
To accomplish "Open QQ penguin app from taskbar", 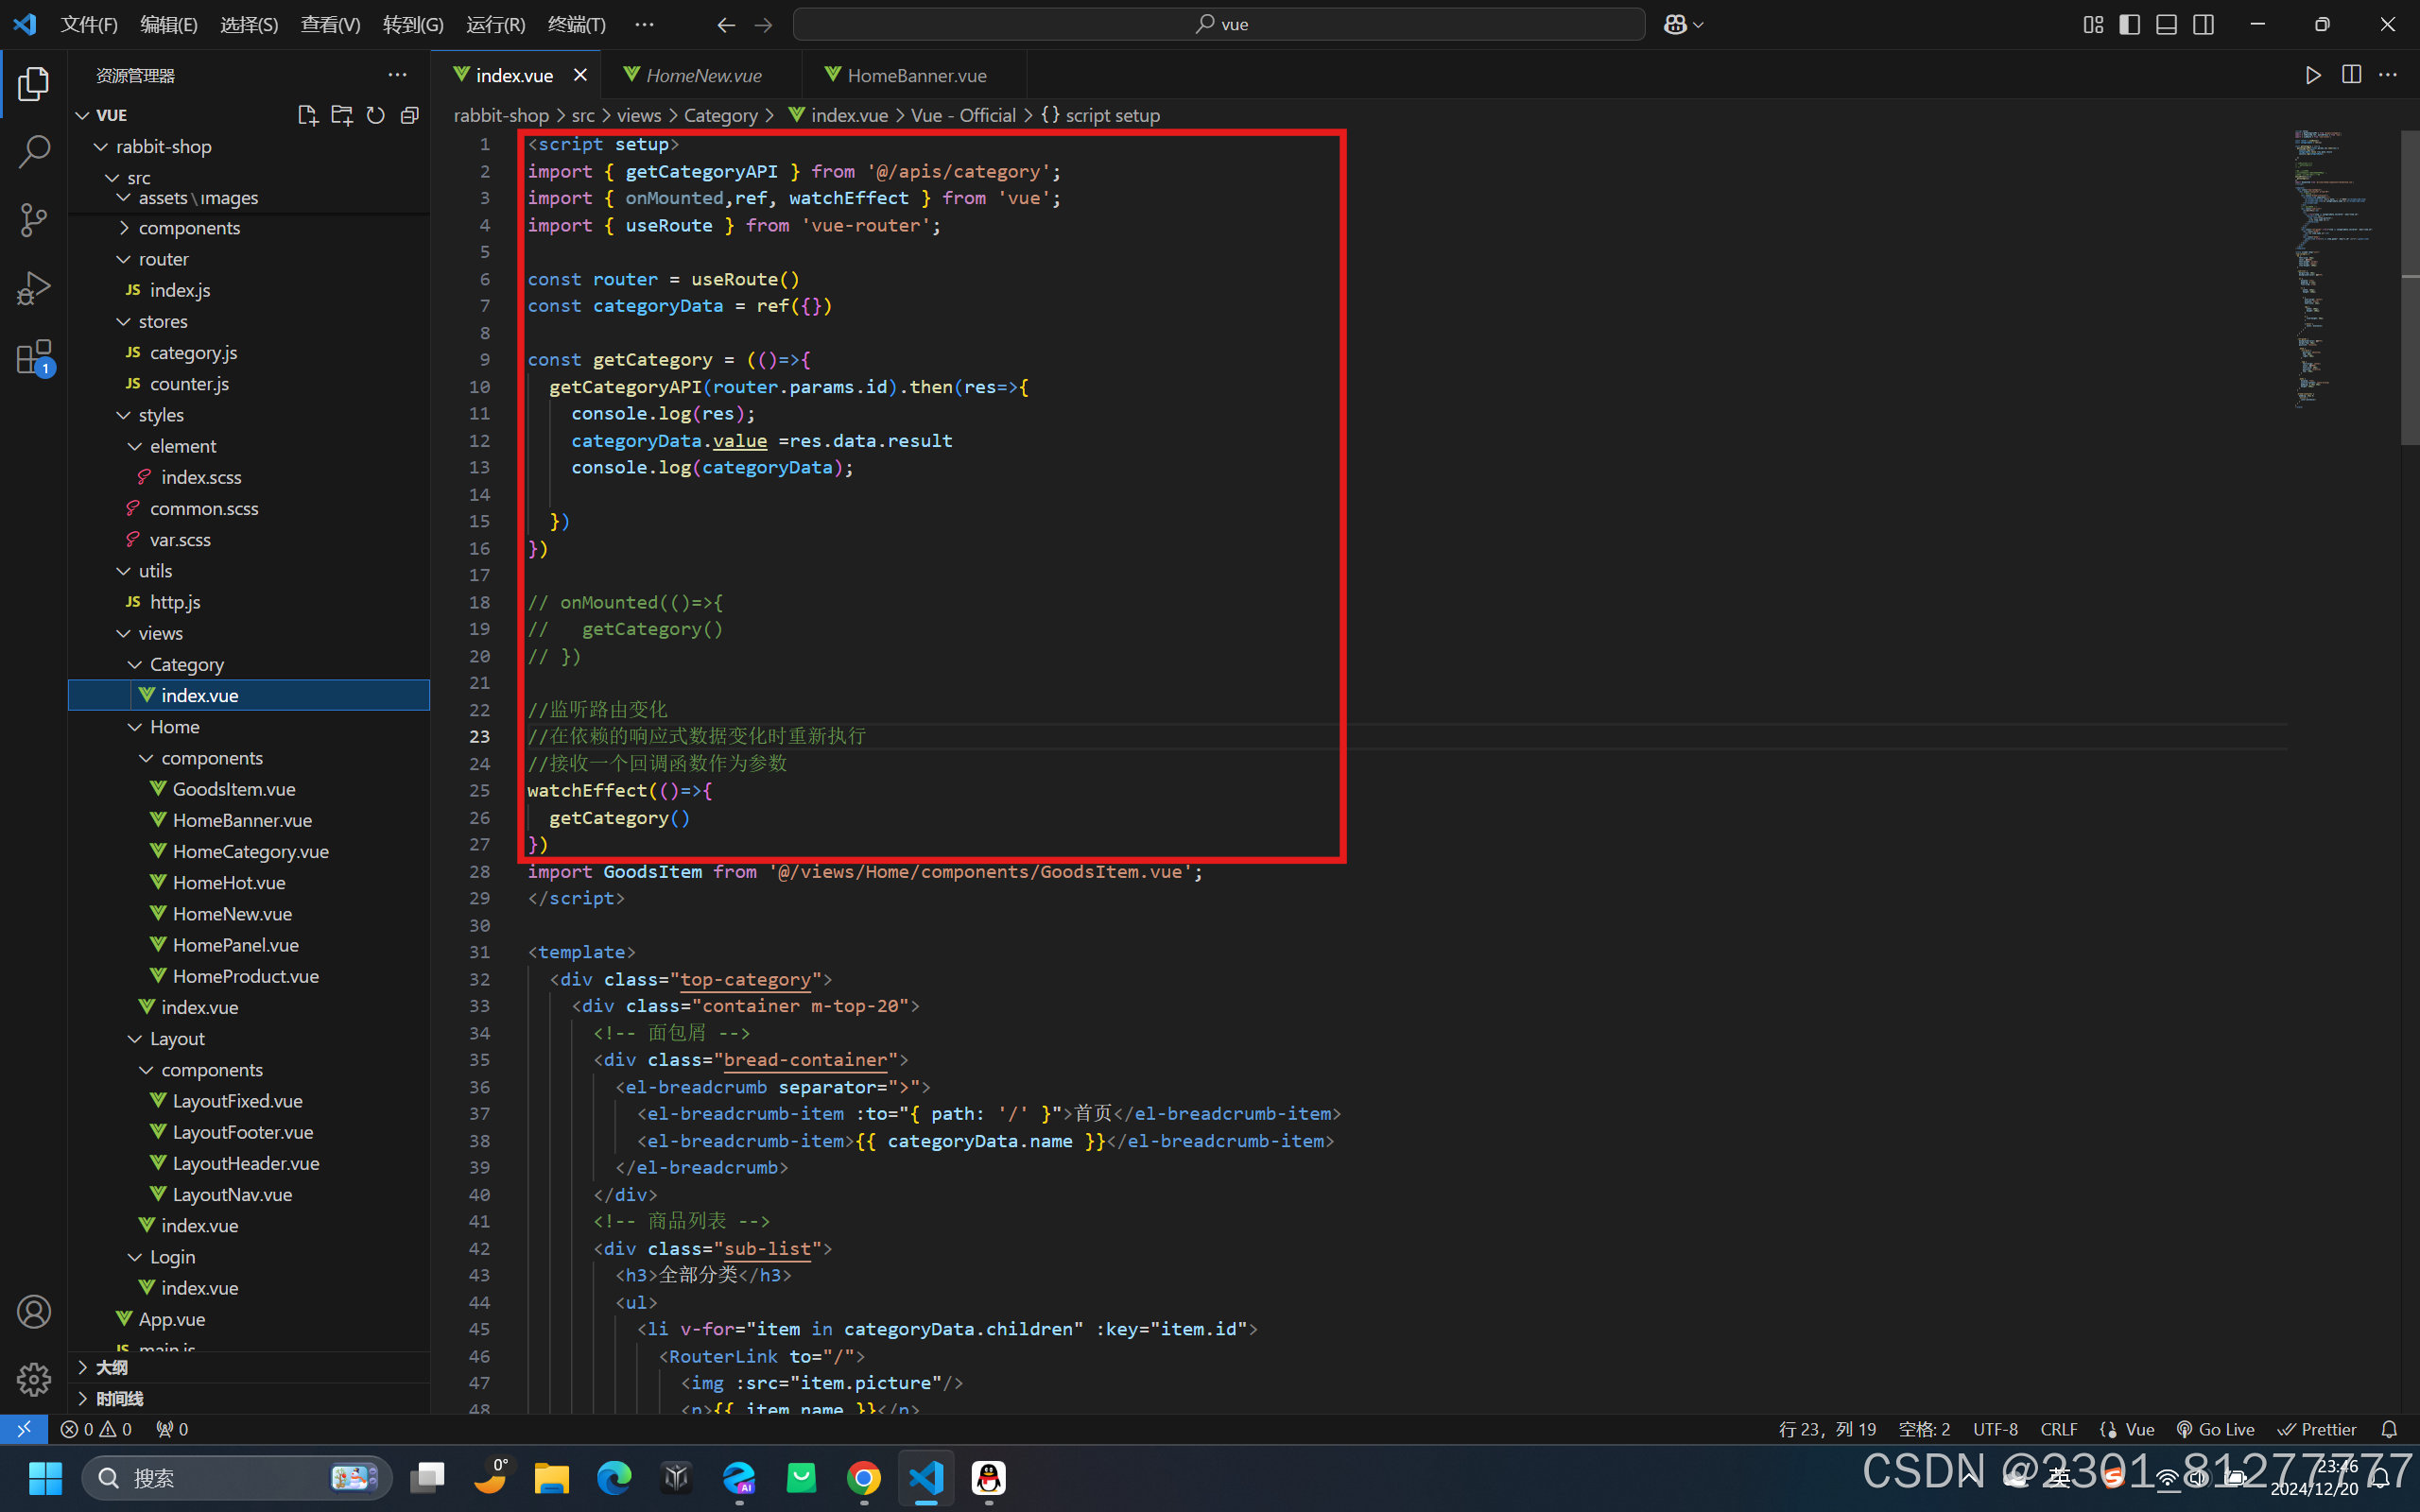I will coord(989,1477).
